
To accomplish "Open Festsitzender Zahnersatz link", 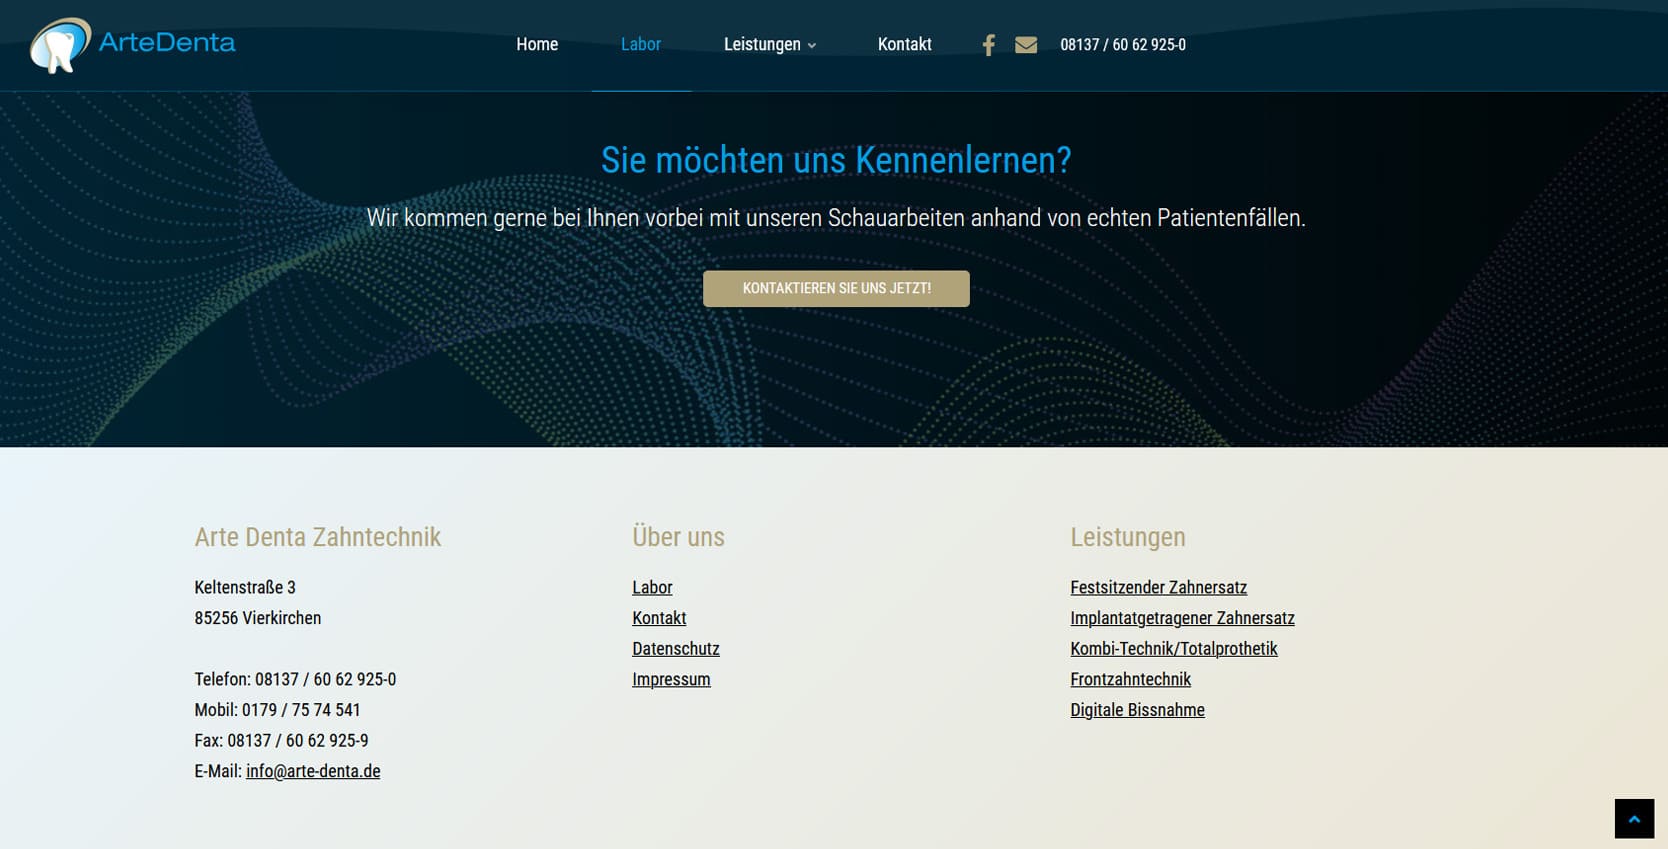I will point(1158,588).
